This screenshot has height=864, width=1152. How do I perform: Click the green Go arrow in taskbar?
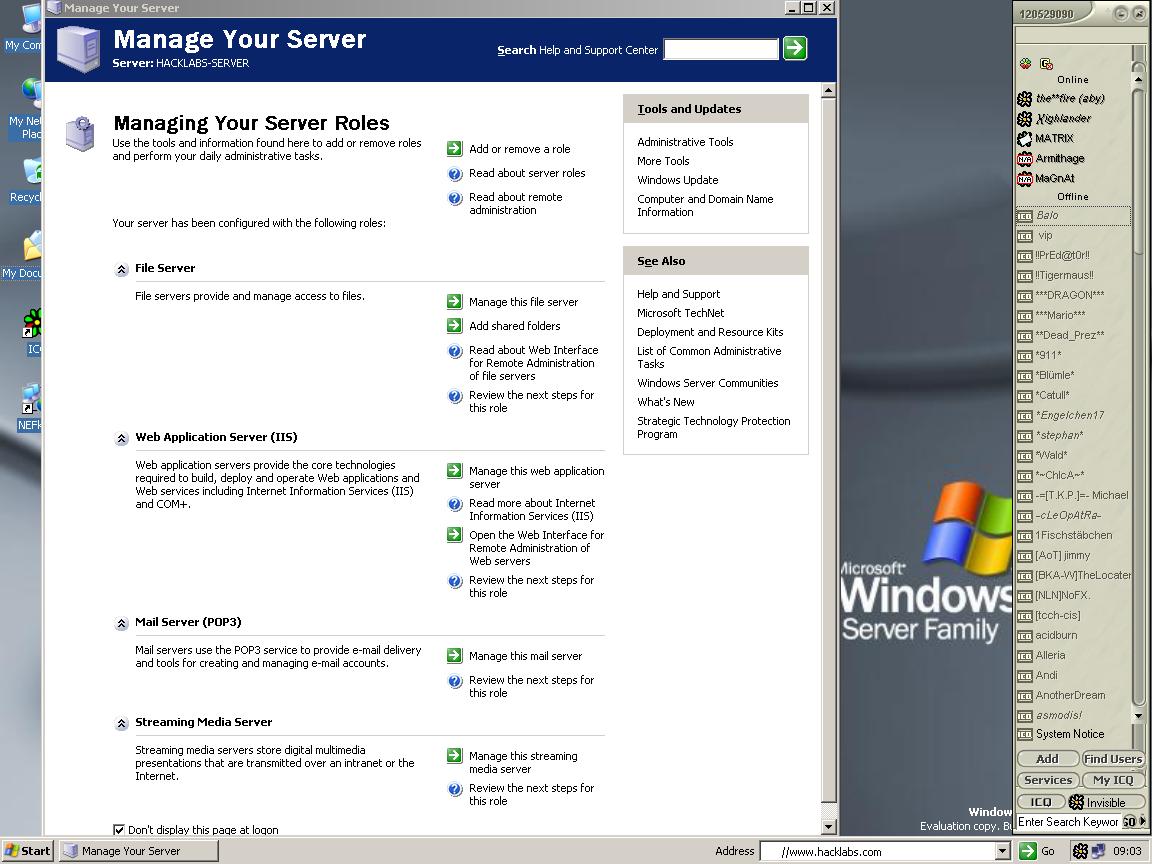pos(1027,851)
